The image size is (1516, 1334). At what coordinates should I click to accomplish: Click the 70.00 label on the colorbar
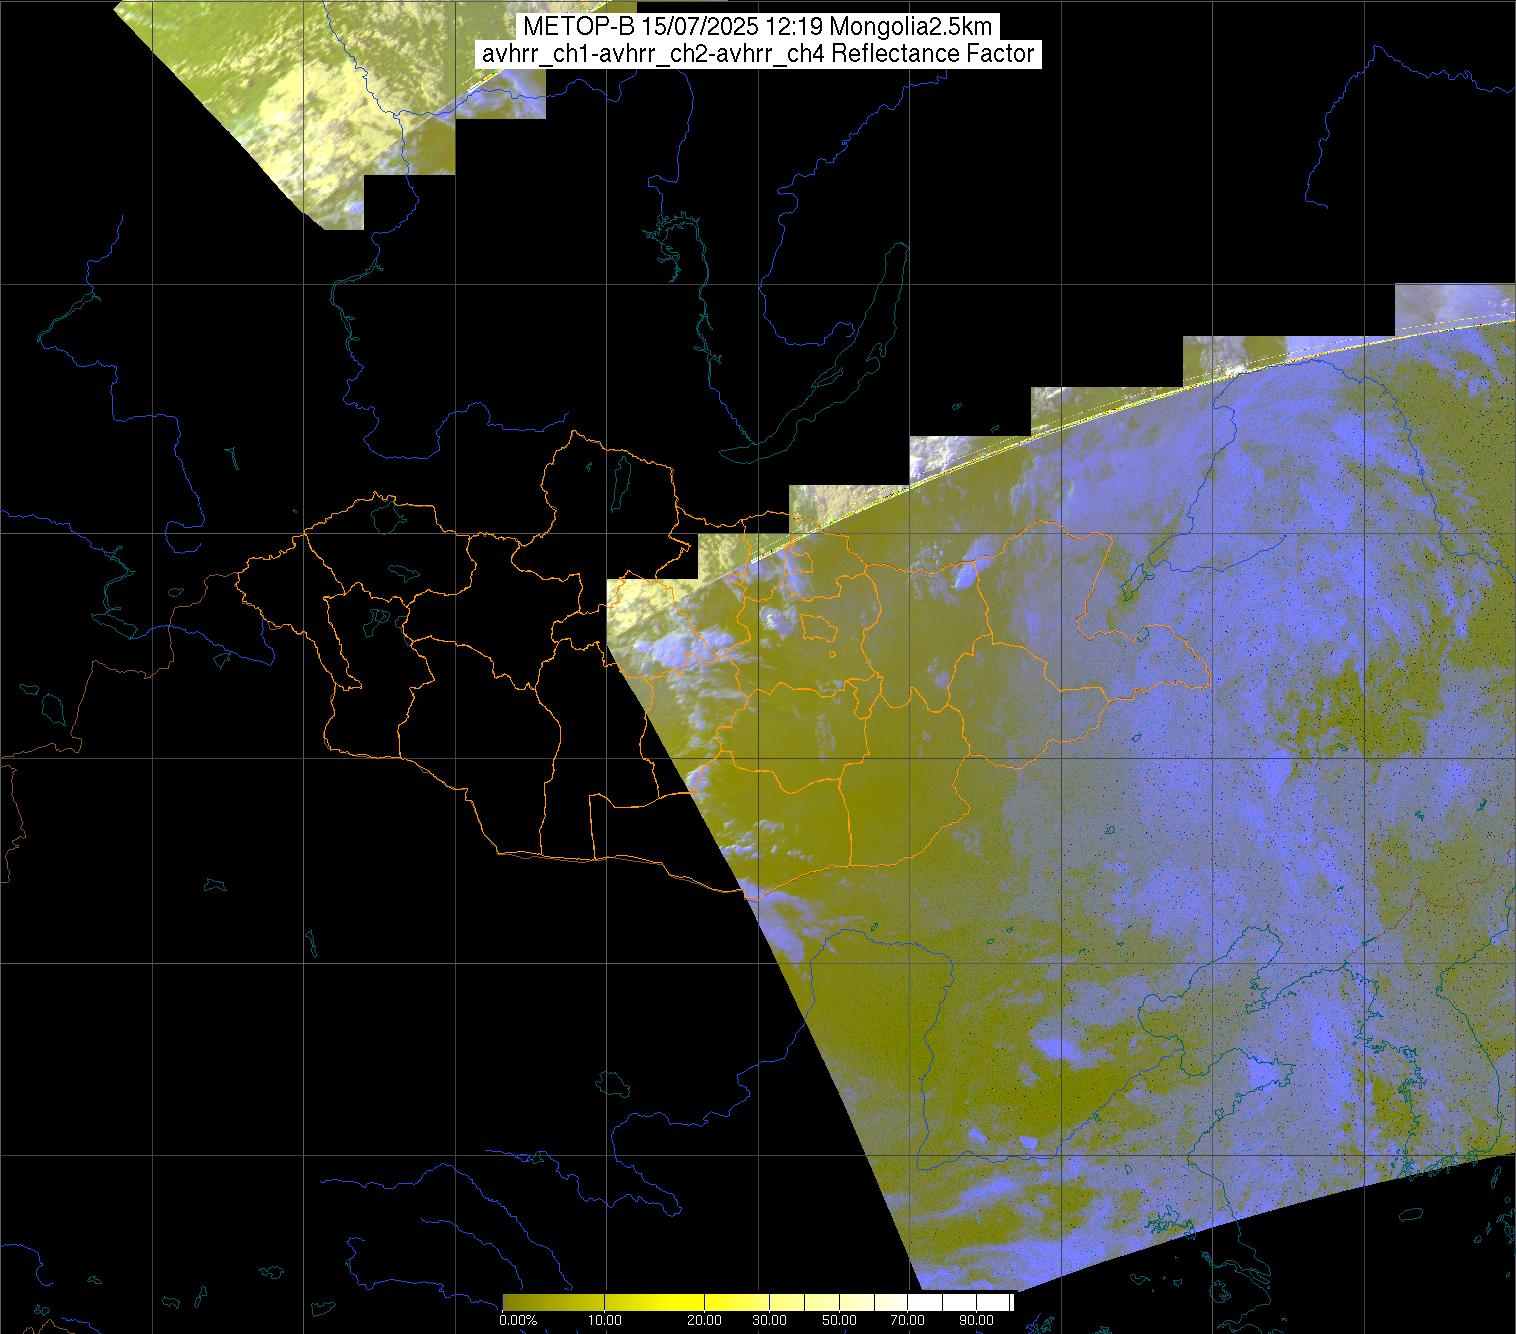coord(906,1320)
